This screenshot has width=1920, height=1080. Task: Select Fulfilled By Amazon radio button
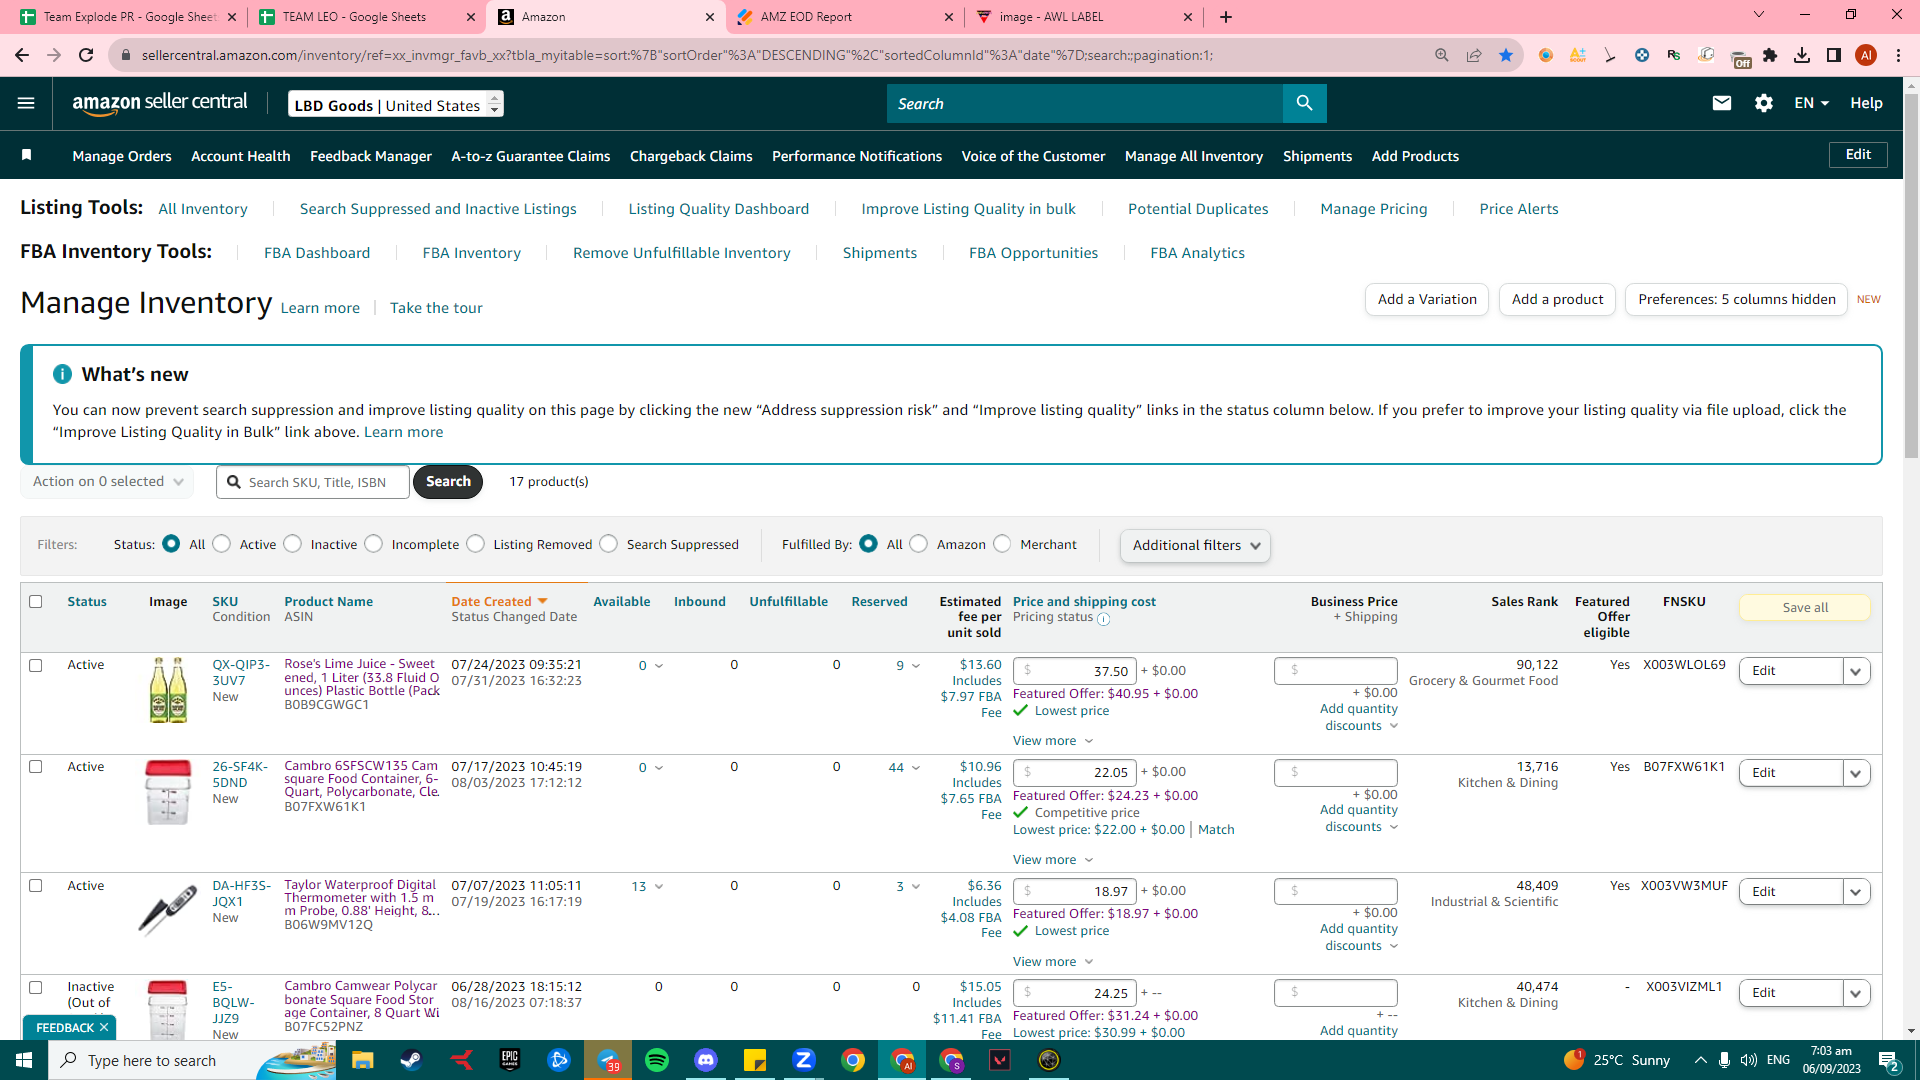pyautogui.click(x=919, y=544)
